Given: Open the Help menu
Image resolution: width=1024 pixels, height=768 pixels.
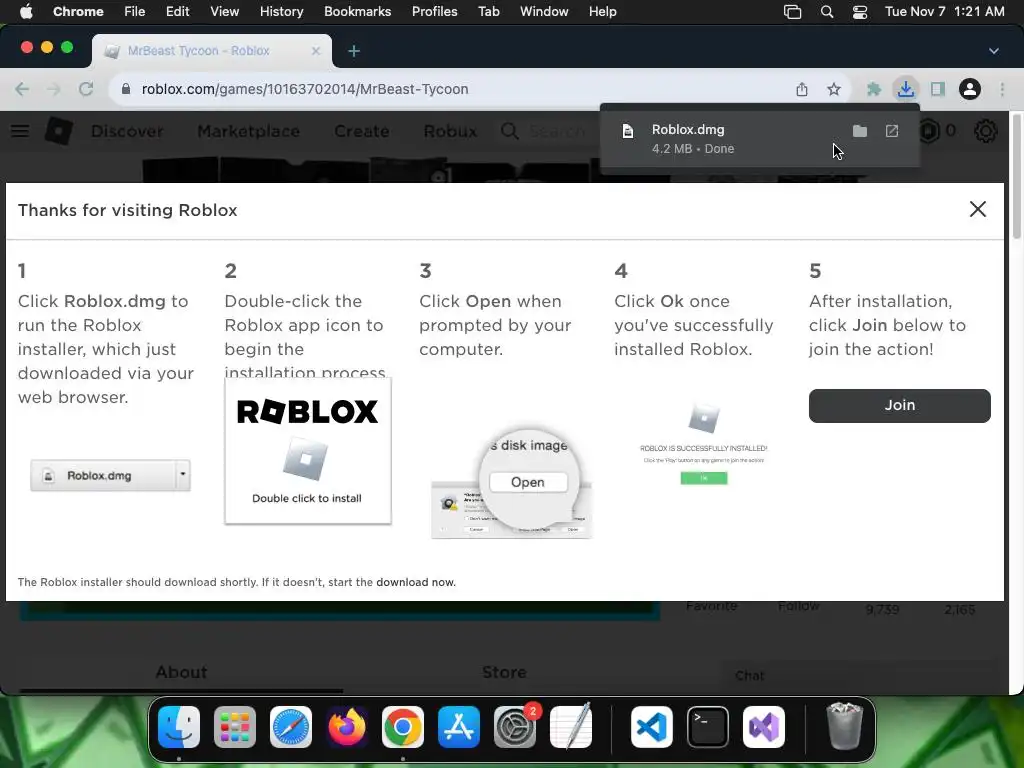Looking at the screenshot, I should coord(602,11).
